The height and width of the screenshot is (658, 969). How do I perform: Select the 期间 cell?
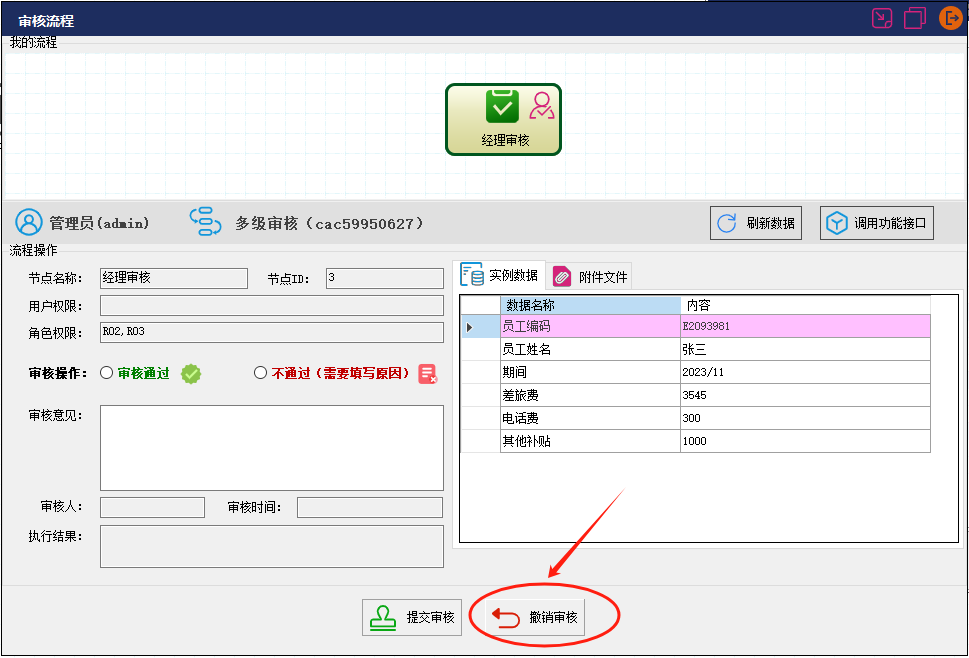point(590,372)
